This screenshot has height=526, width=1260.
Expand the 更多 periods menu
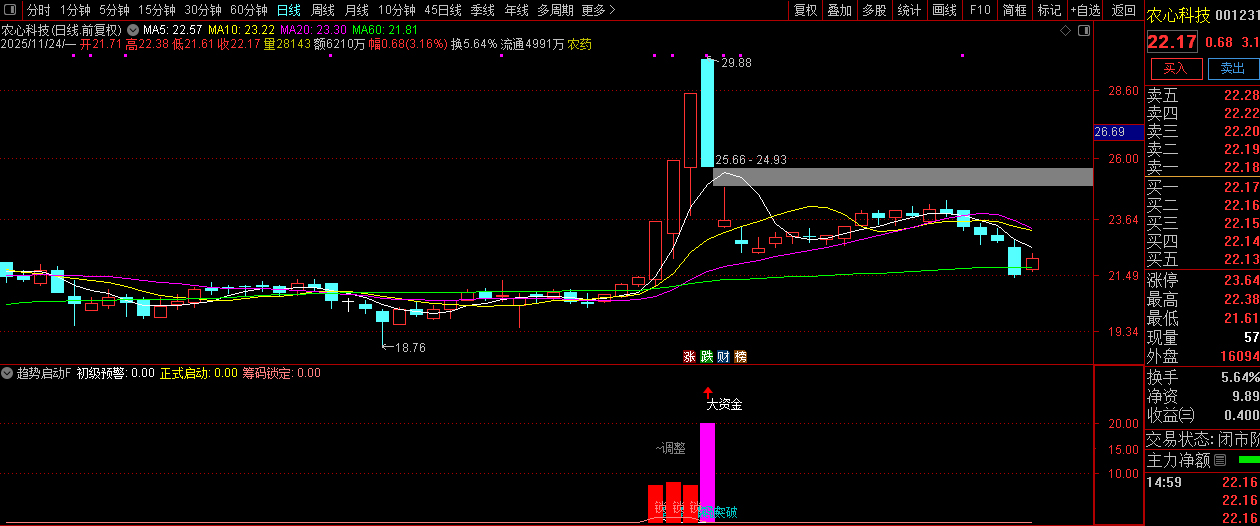point(598,10)
